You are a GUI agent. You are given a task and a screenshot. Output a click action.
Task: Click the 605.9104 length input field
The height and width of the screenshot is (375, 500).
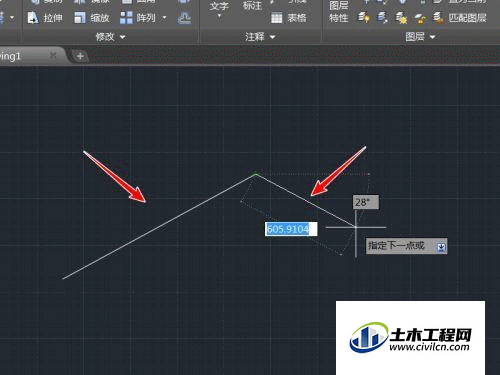(291, 229)
